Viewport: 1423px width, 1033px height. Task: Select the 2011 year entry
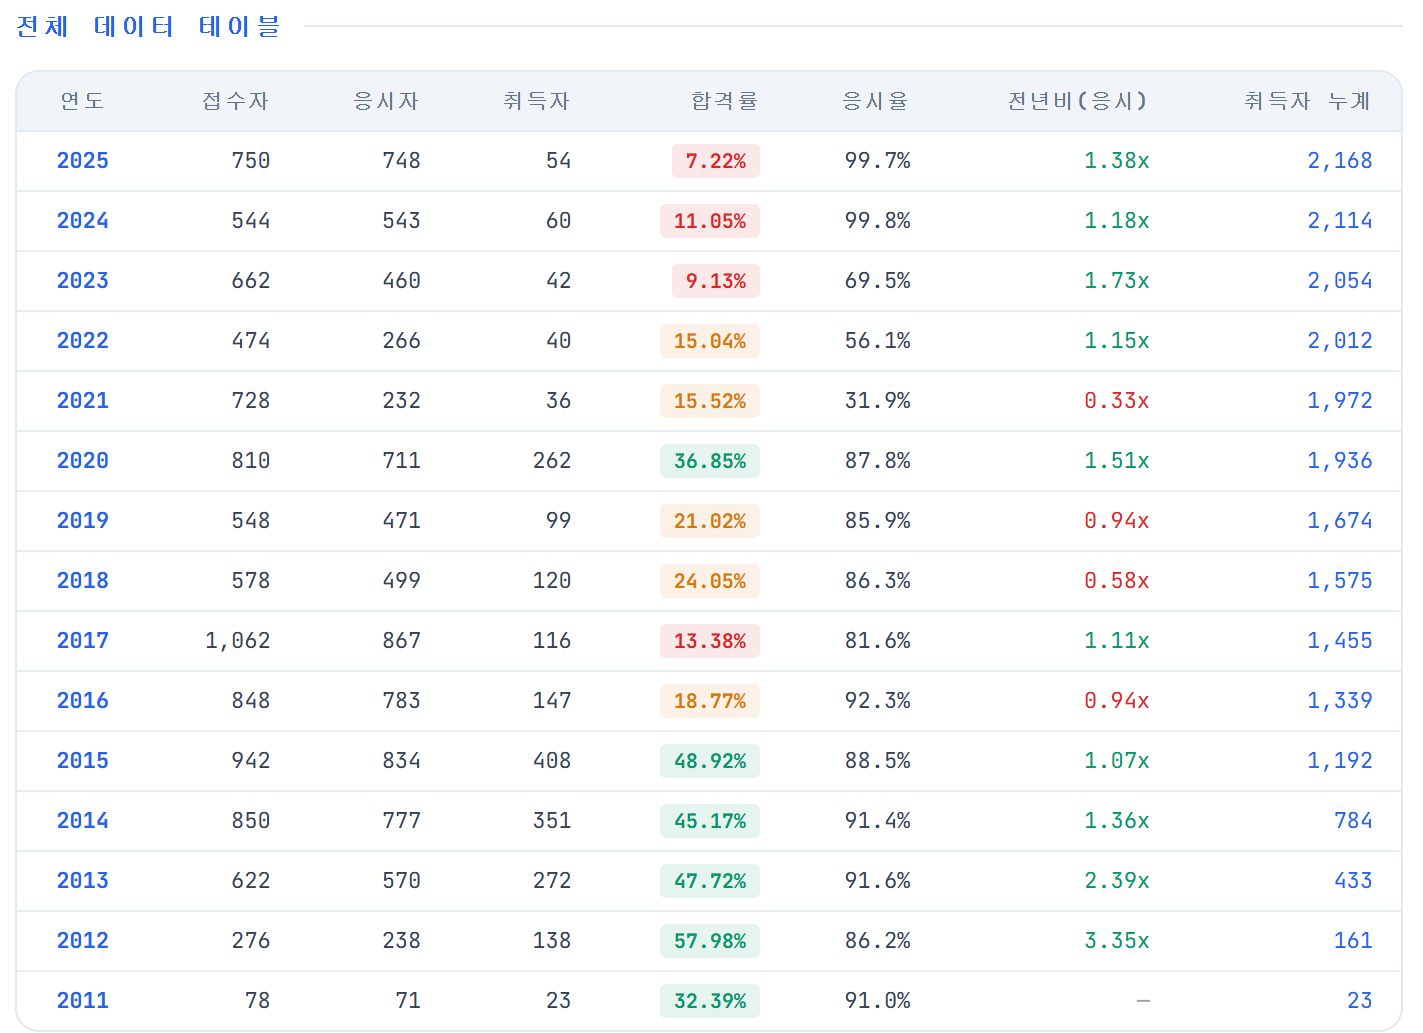[x=82, y=1001]
